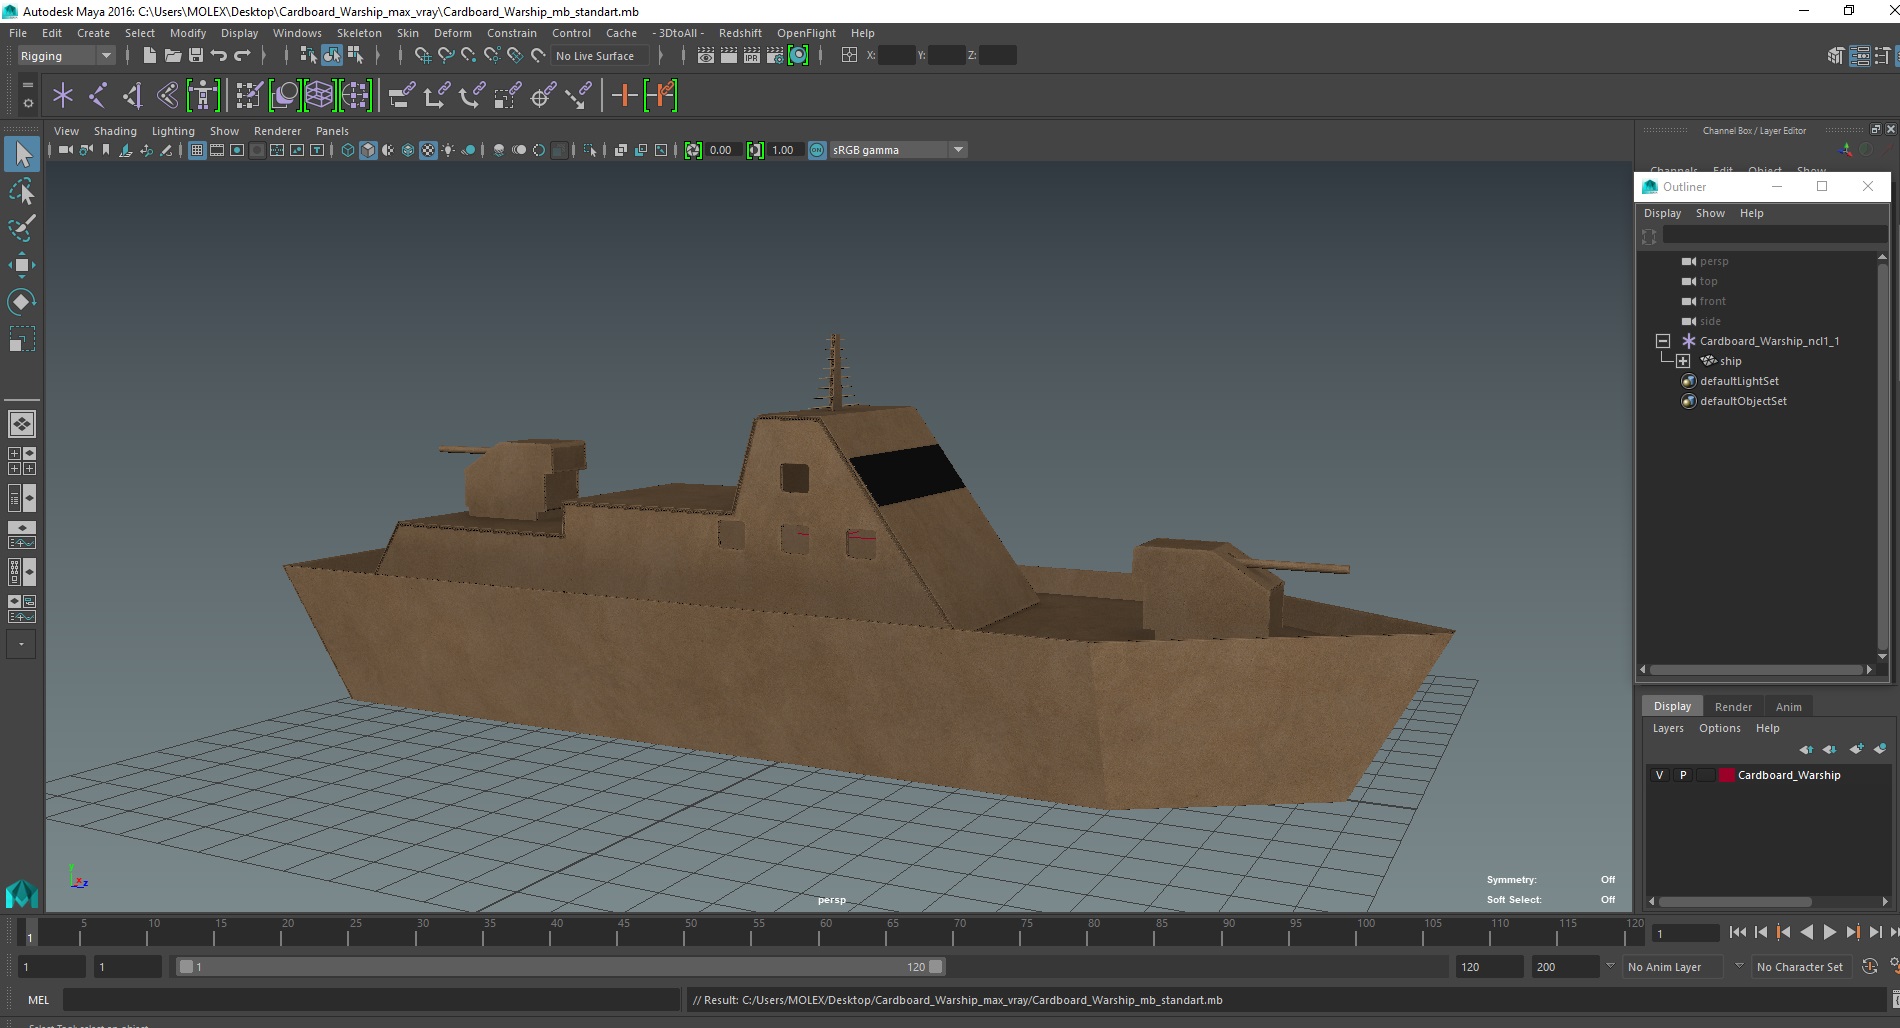Activate the Paint selection tool
1900x1028 pixels.
pyautogui.click(x=22, y=228)
